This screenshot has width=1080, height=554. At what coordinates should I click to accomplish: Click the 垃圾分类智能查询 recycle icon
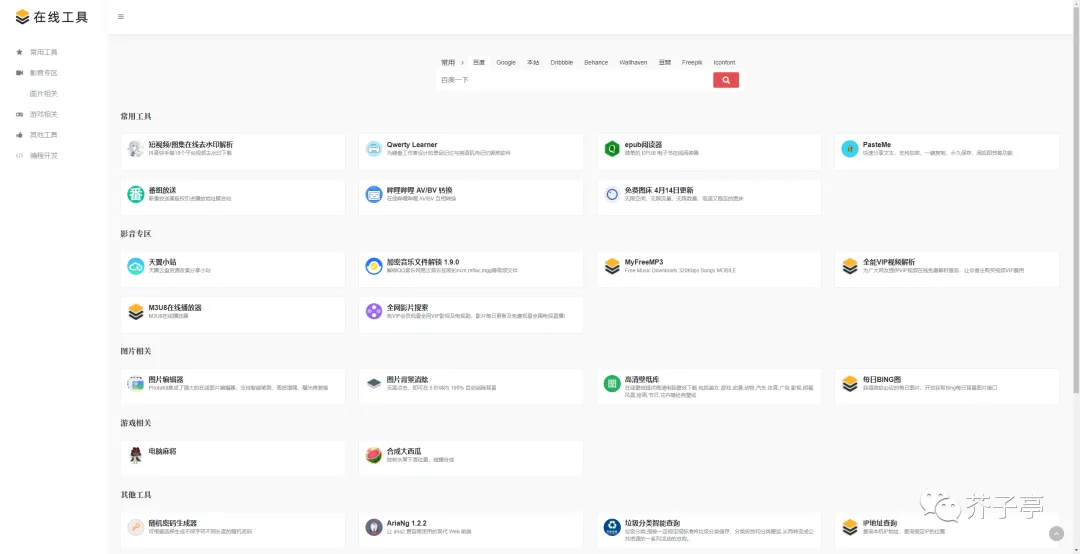coord(612,527)
